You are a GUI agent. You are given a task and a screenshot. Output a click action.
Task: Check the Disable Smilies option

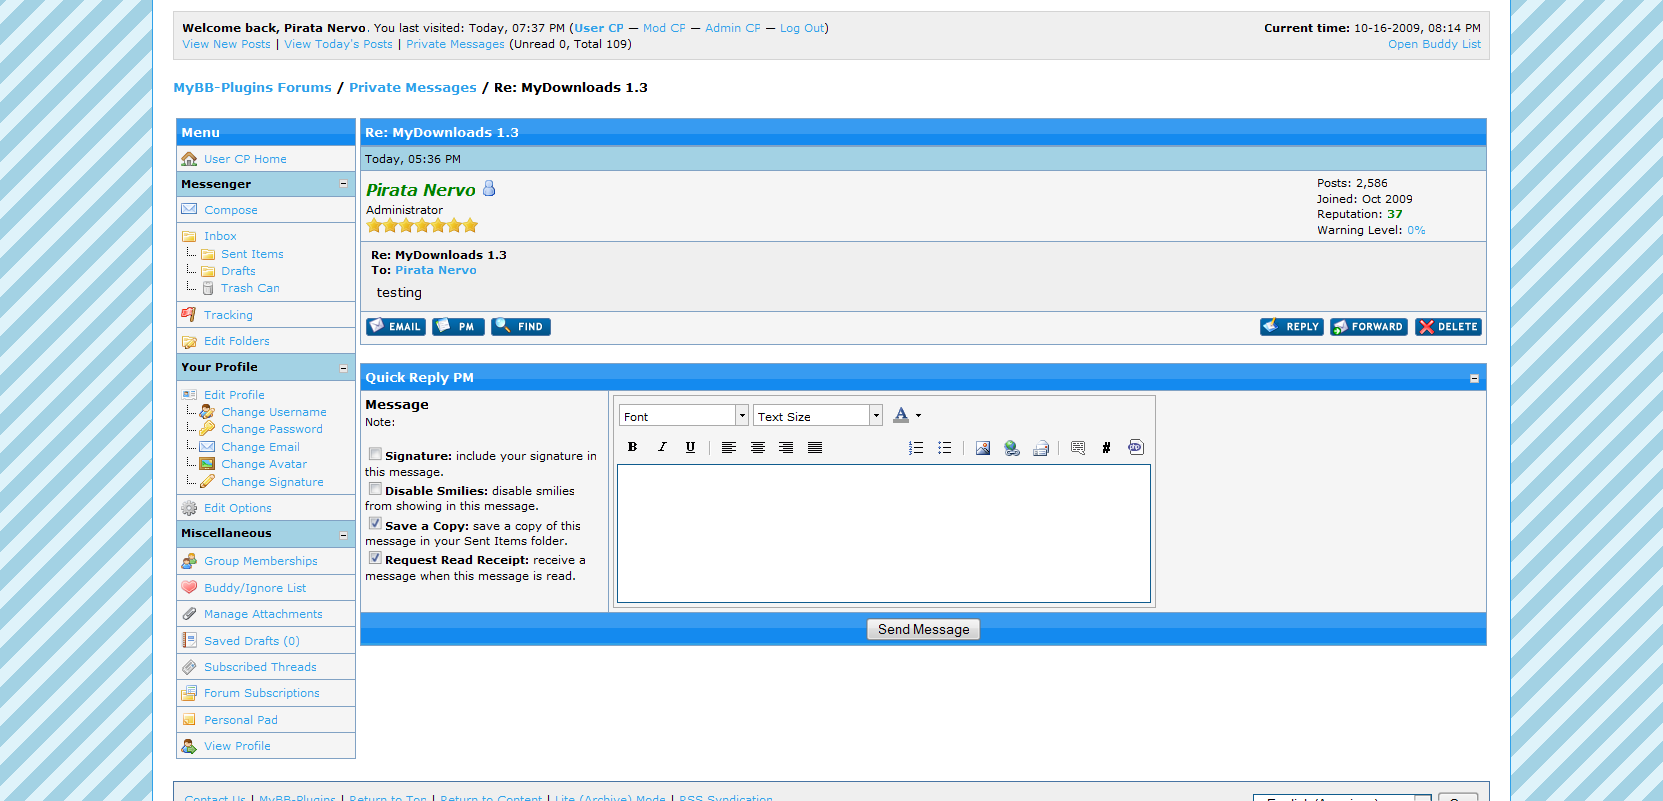[x=375, y=489]
